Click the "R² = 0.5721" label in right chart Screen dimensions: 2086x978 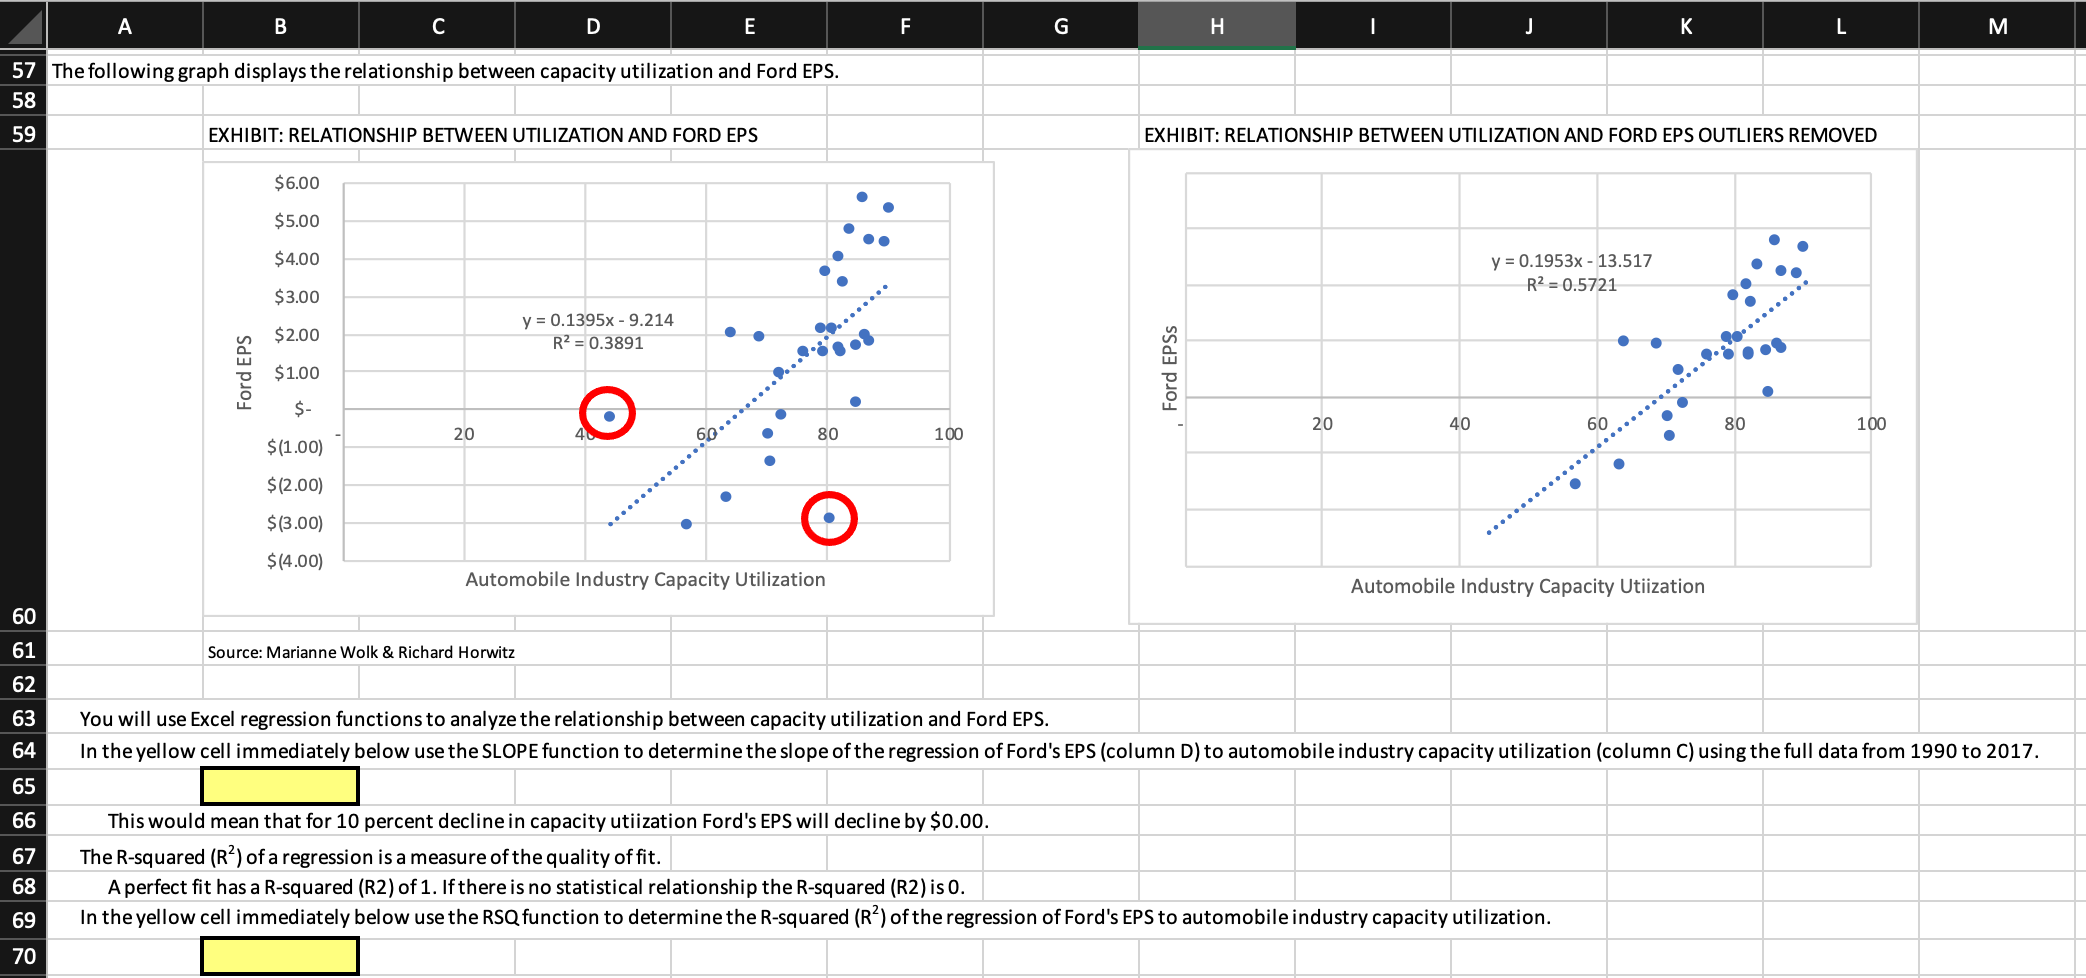[x=1571, y=285]
